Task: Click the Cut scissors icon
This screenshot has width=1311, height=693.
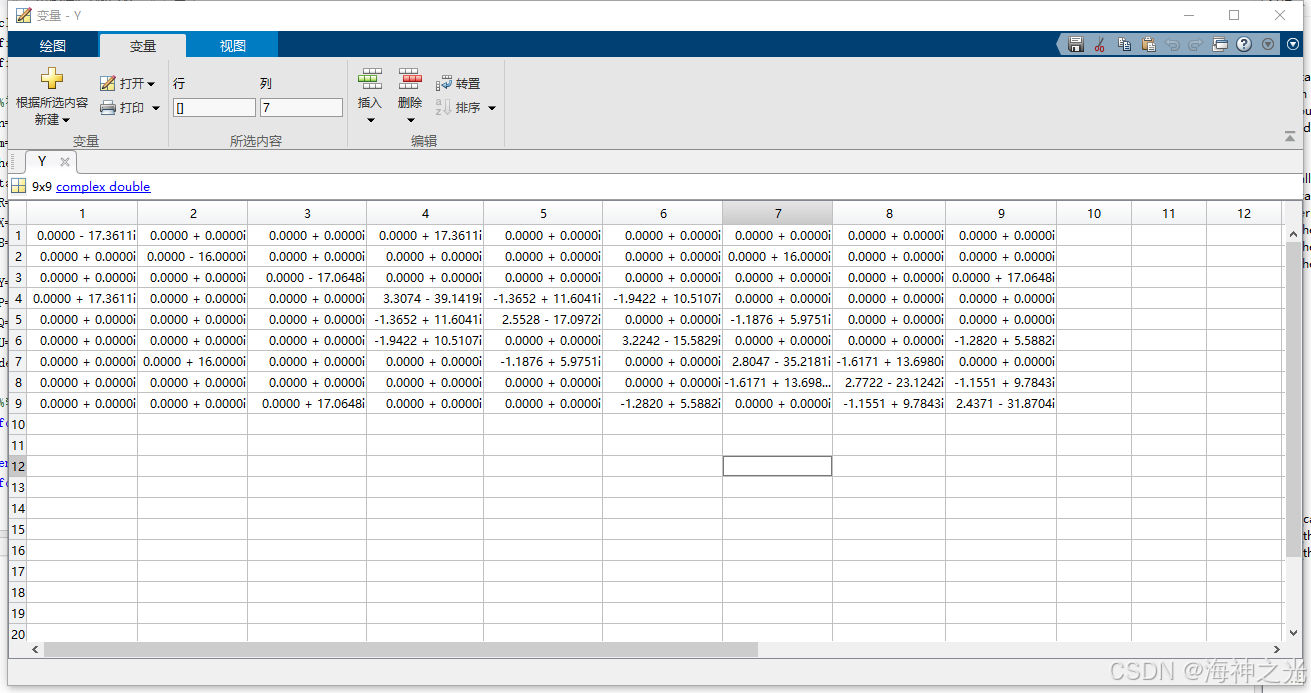Action: coord(1100,44)
